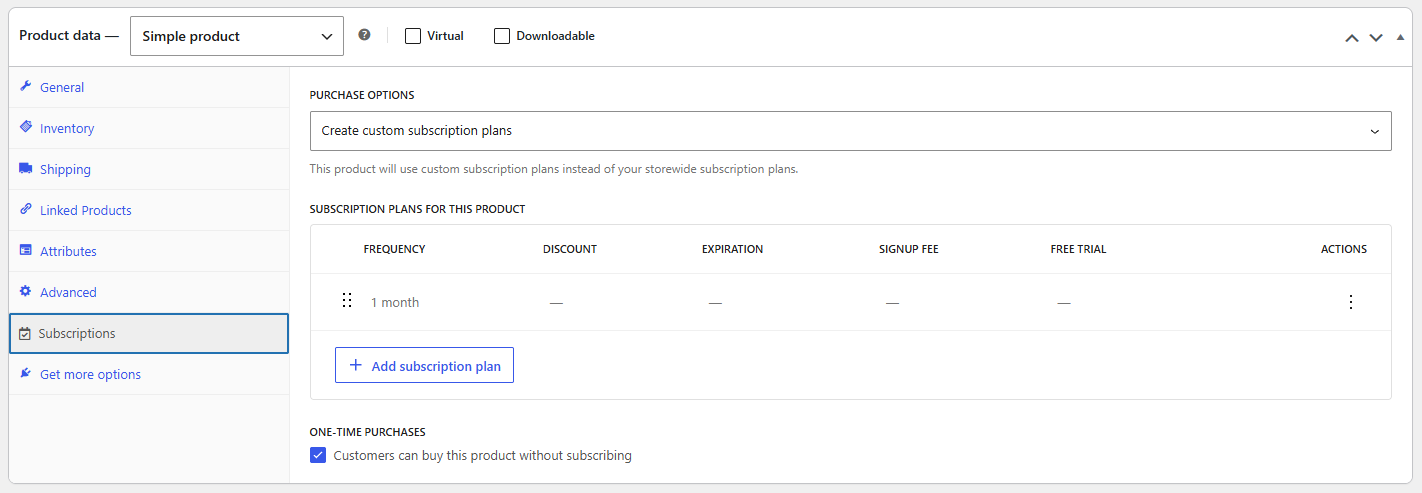
Task: Click the wrench icon next to General
Action: pyautogui.click(x=26, y=86)
